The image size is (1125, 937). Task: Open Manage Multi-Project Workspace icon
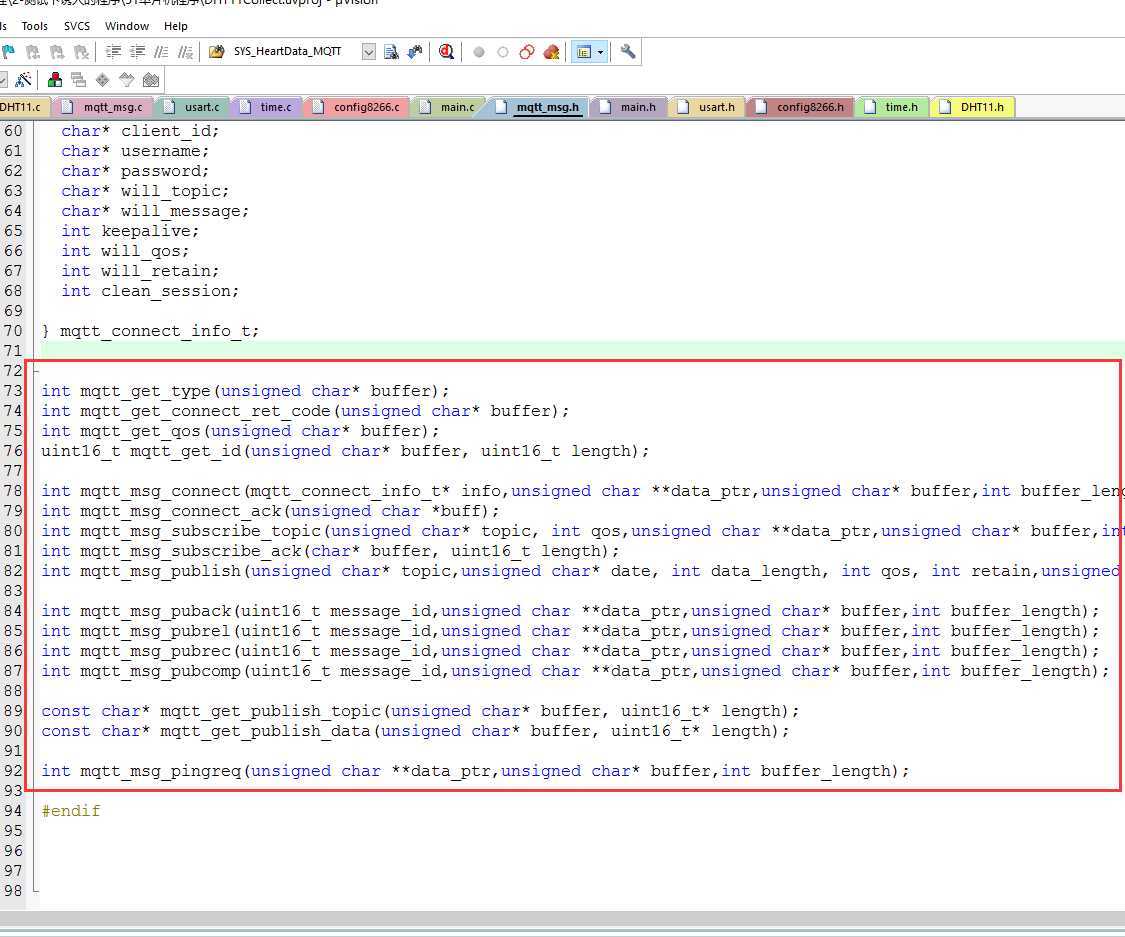pyautogui.click(x=78, y=80)
